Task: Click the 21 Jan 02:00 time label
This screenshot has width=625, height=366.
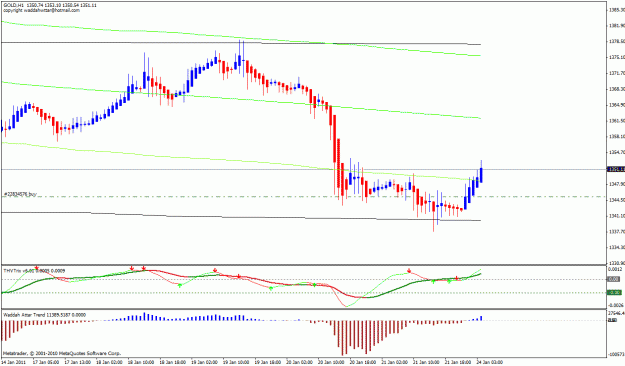Action: point(394,362)
